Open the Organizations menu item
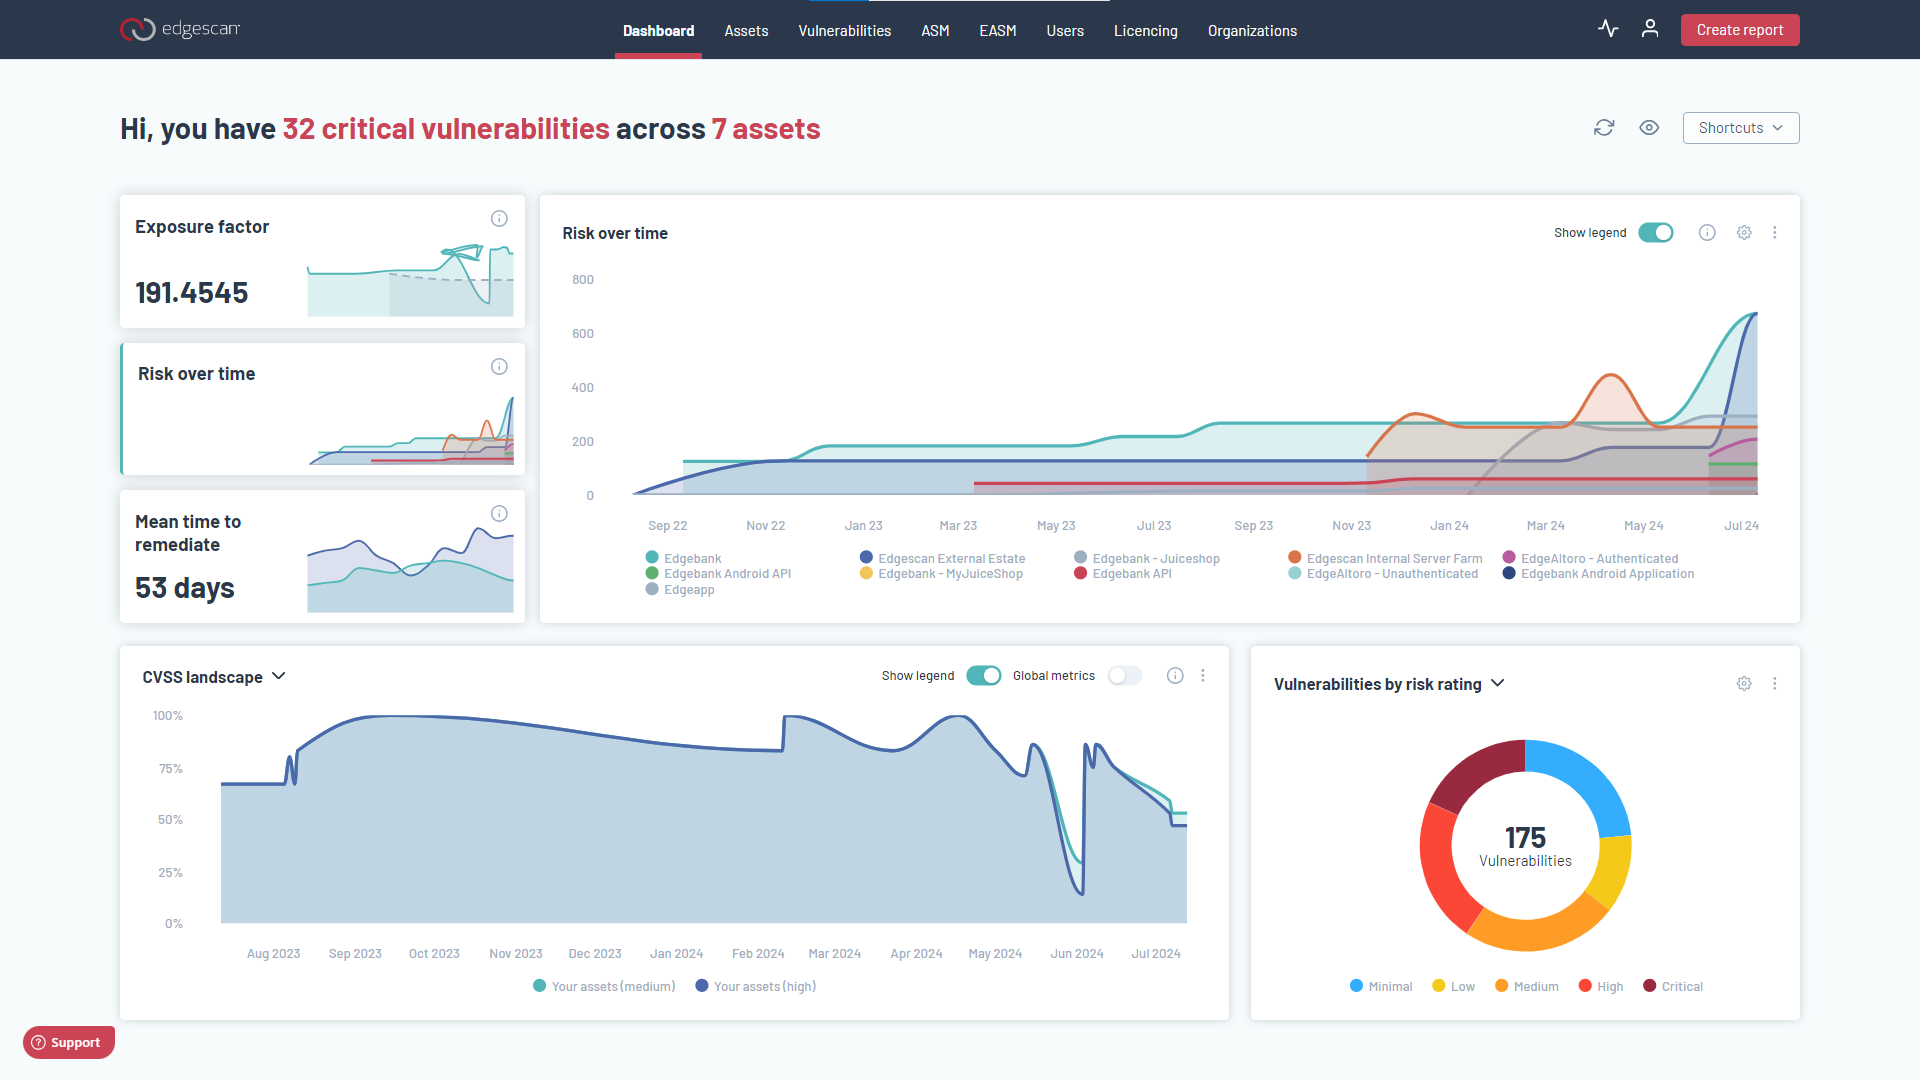The width and height of the screenshot is (1920, 1080). (x=1252, y=31)
